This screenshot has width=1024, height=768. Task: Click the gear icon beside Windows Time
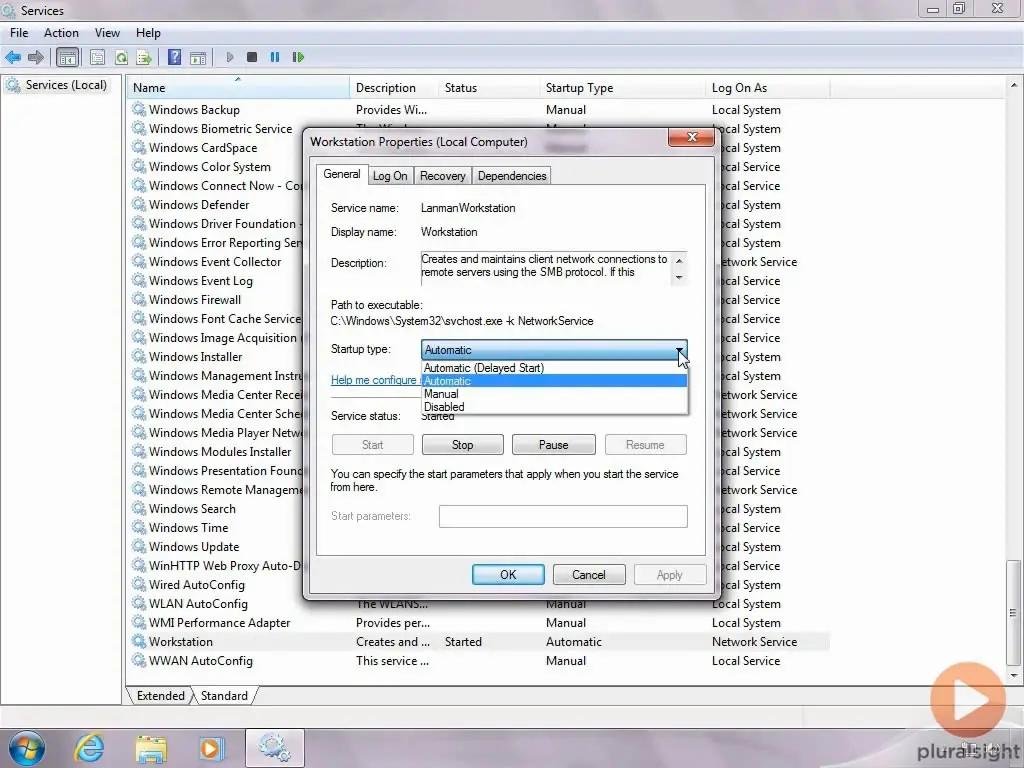[138, 527]
